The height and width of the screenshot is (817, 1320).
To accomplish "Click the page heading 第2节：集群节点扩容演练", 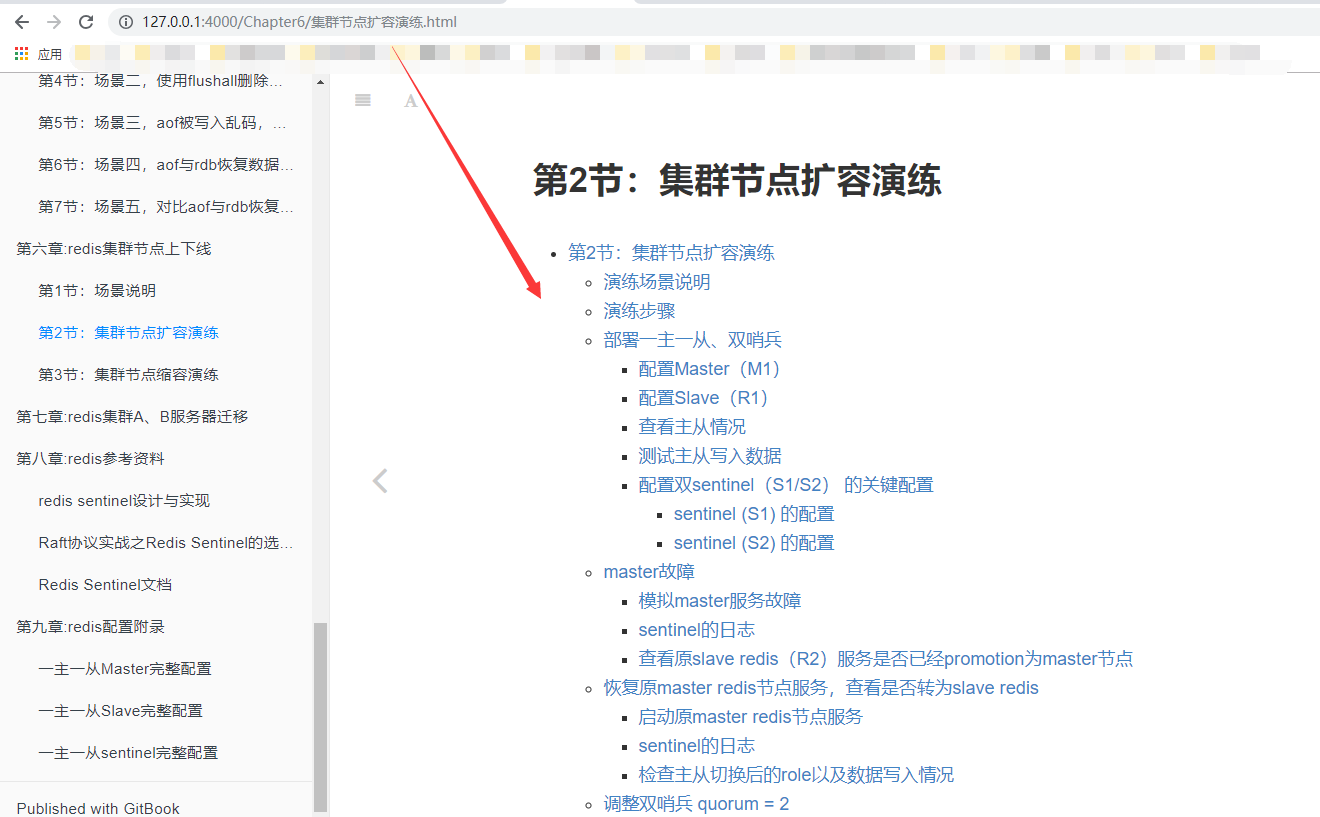I will pyautogui.click(x=737, y=181).
